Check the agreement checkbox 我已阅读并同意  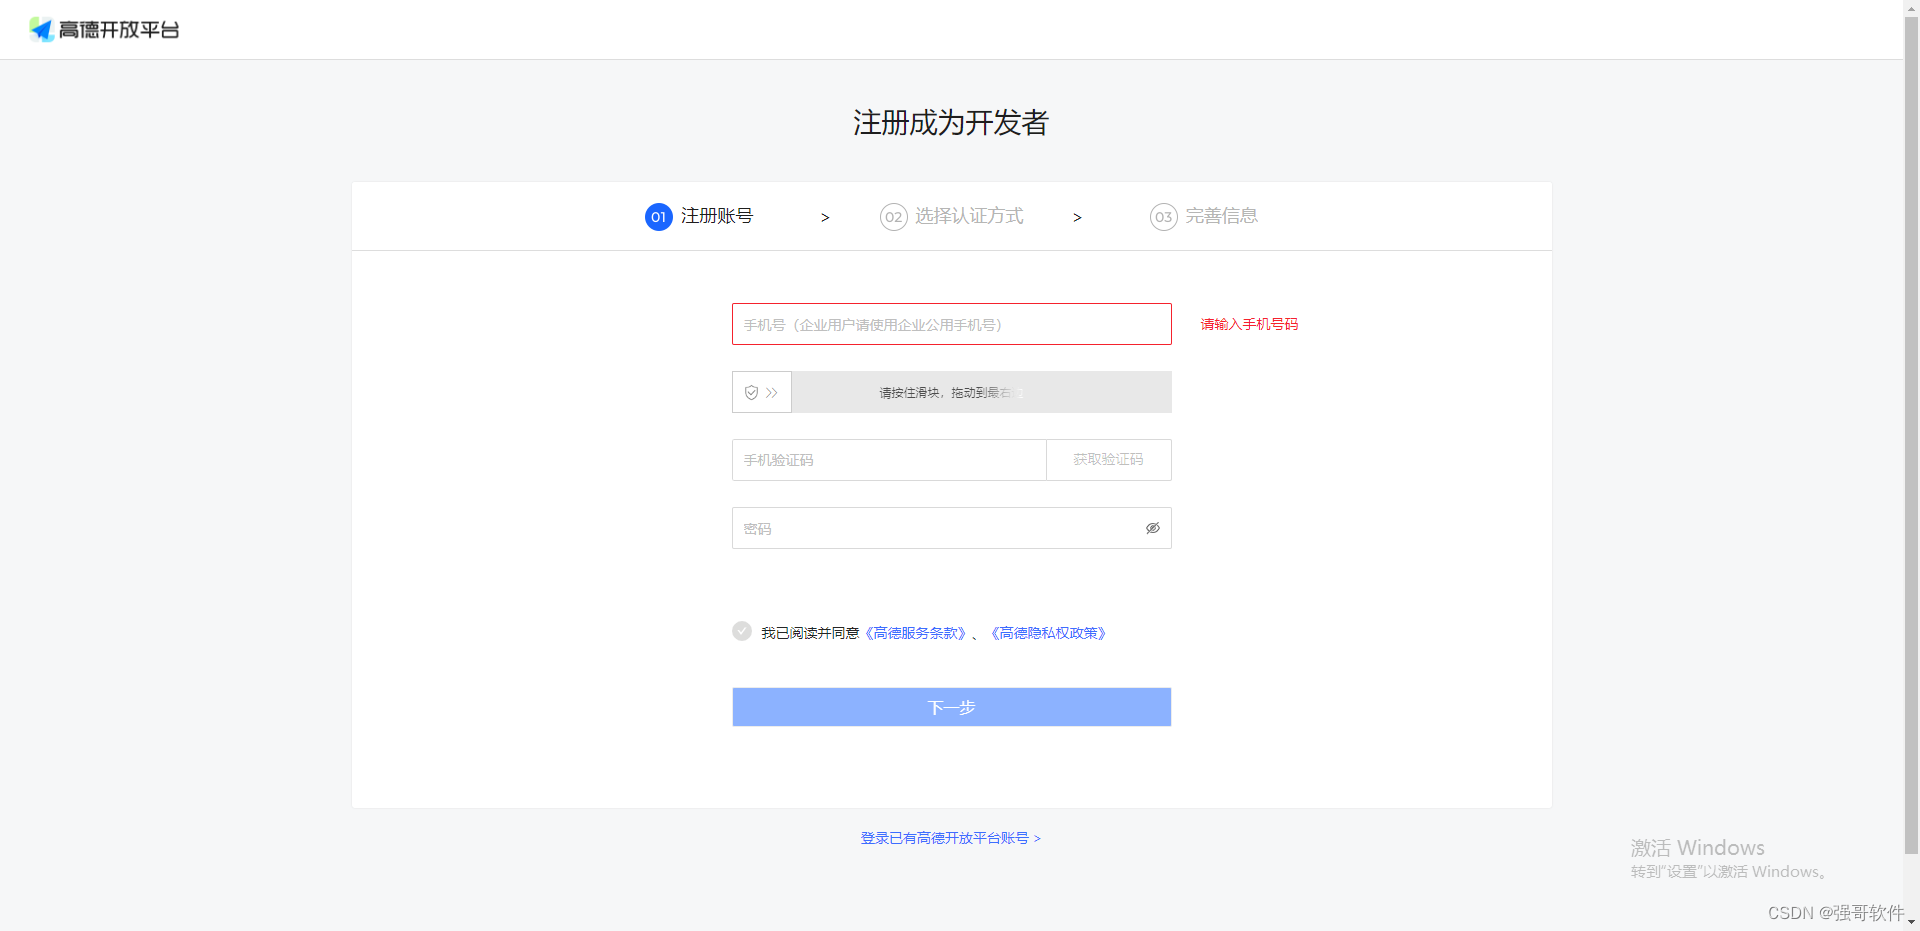(742, 631)
